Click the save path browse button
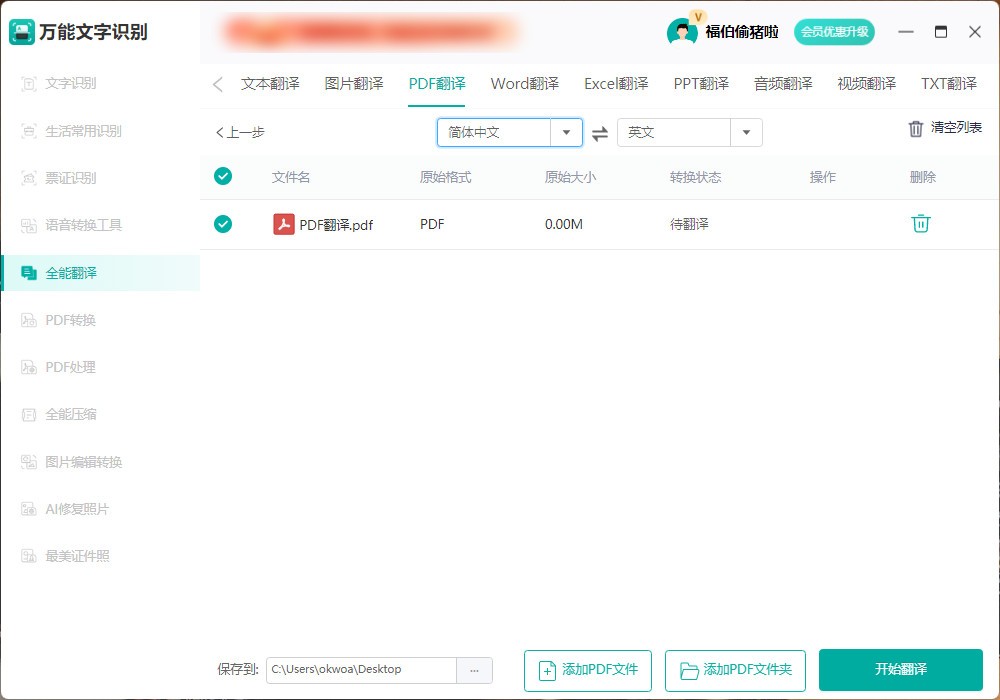 (x=475, y=670)
